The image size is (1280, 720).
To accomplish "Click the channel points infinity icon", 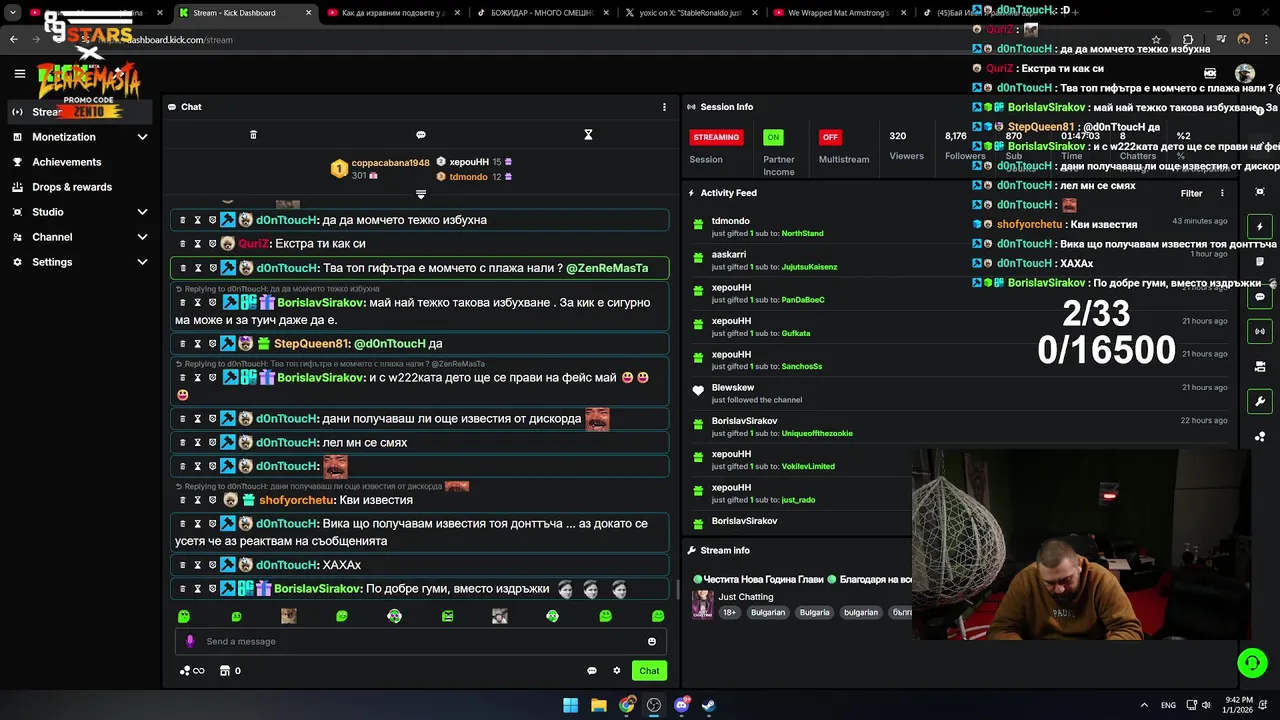I will [x=192, y=671].
